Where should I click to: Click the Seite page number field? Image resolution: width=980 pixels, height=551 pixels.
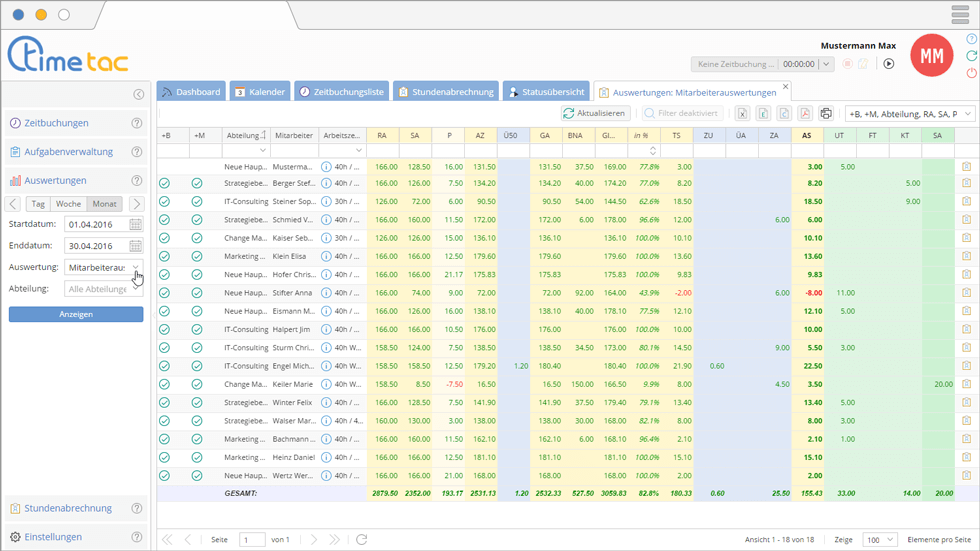click(x=252, y=540)
